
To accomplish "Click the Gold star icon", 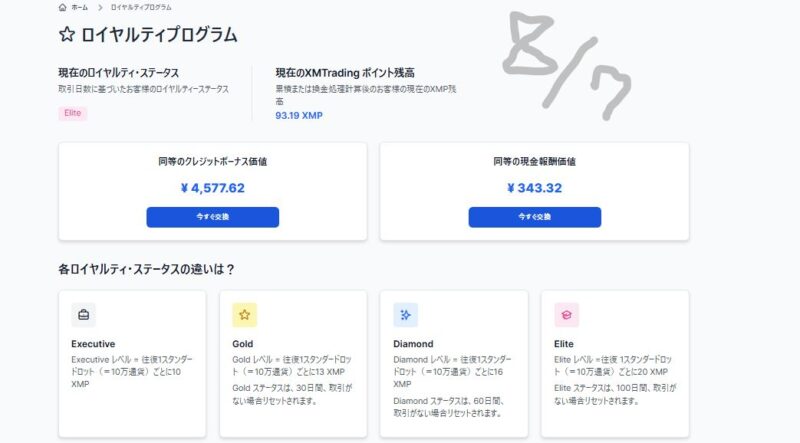I will pos(244,315).
